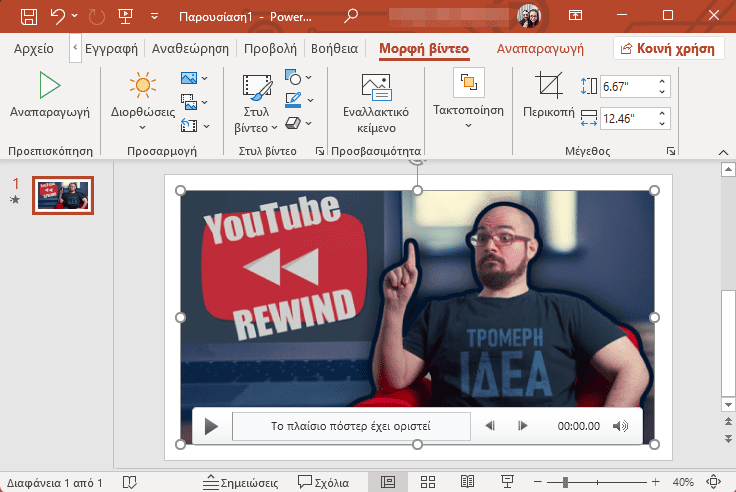Switch to Slide Sorter view
Screen dimensions: 736x492
point(428,482)
